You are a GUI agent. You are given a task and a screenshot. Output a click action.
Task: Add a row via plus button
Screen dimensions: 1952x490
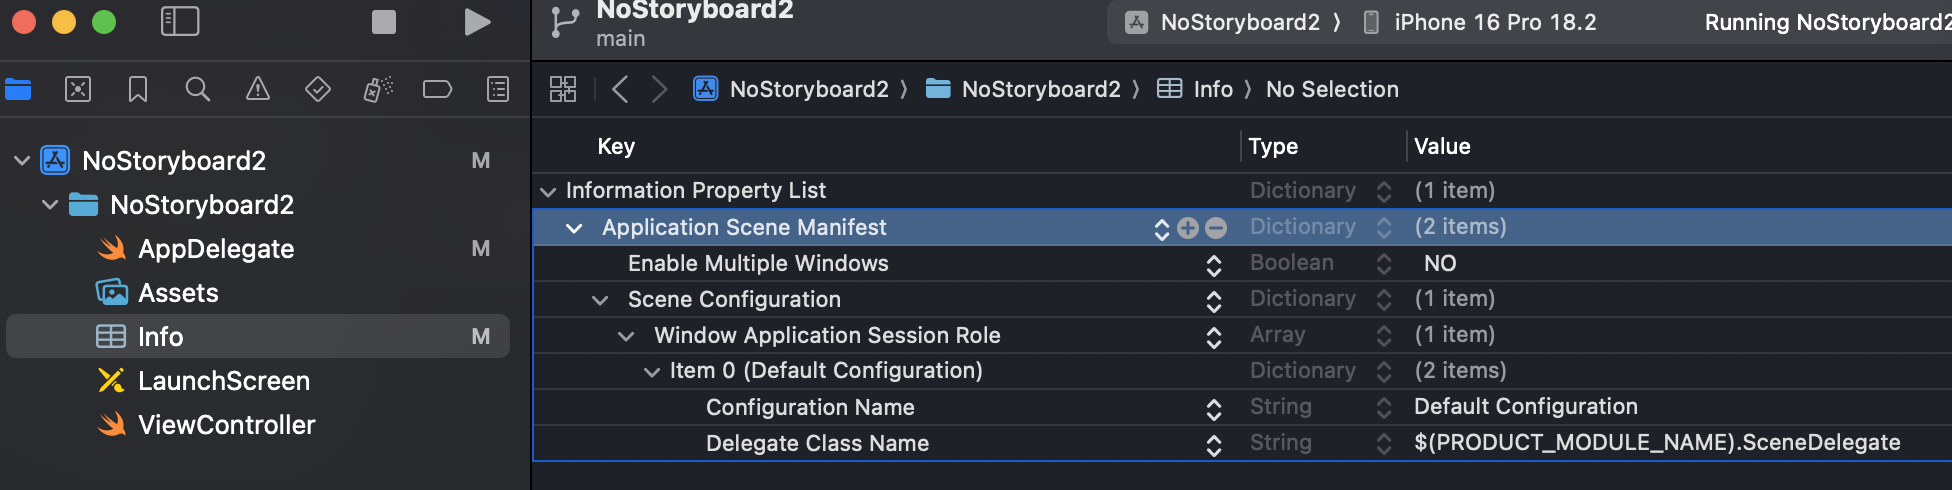tap(1188, 228)
